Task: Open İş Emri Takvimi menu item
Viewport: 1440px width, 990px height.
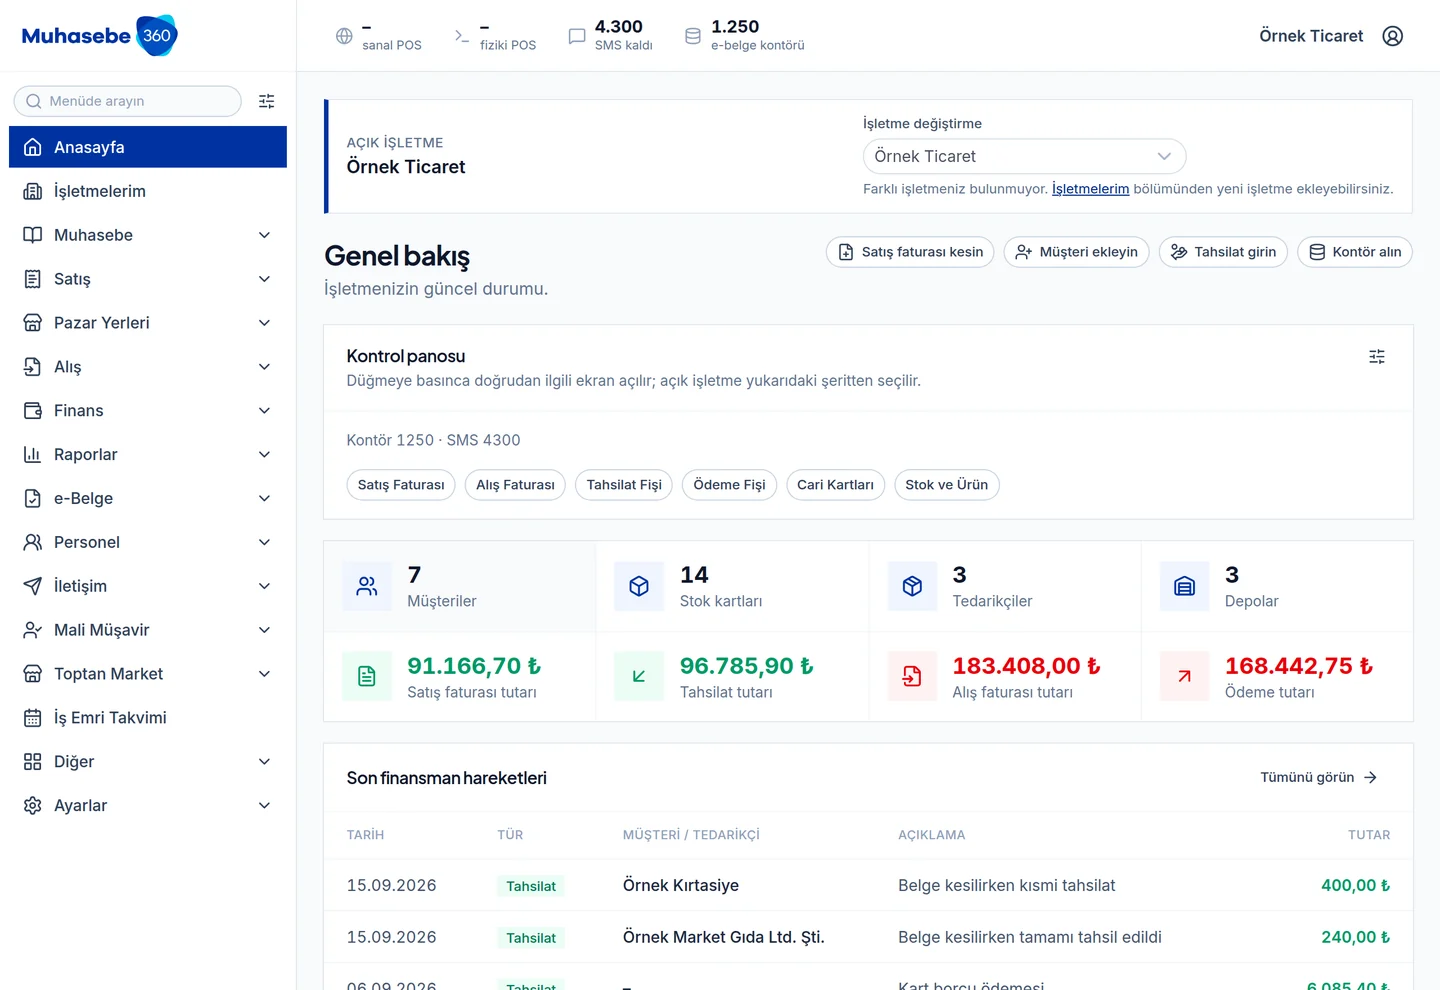Action: (148, 718)
